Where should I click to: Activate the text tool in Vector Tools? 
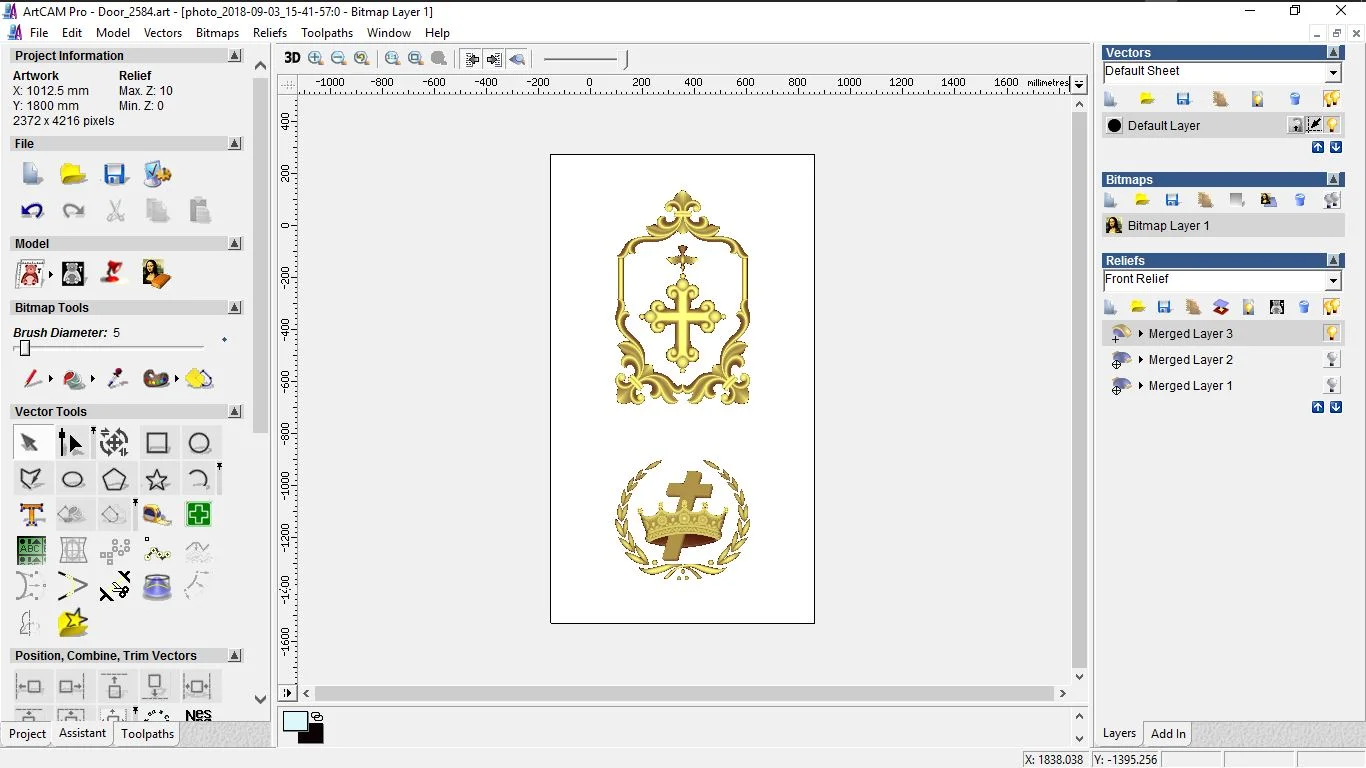pos(31,515)
